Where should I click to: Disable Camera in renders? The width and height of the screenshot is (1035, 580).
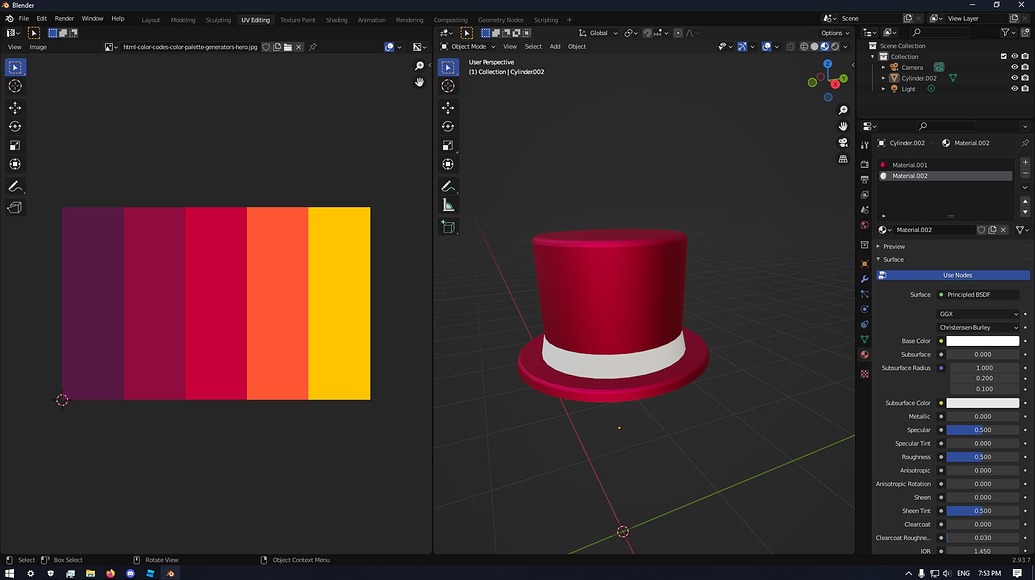1025,67
